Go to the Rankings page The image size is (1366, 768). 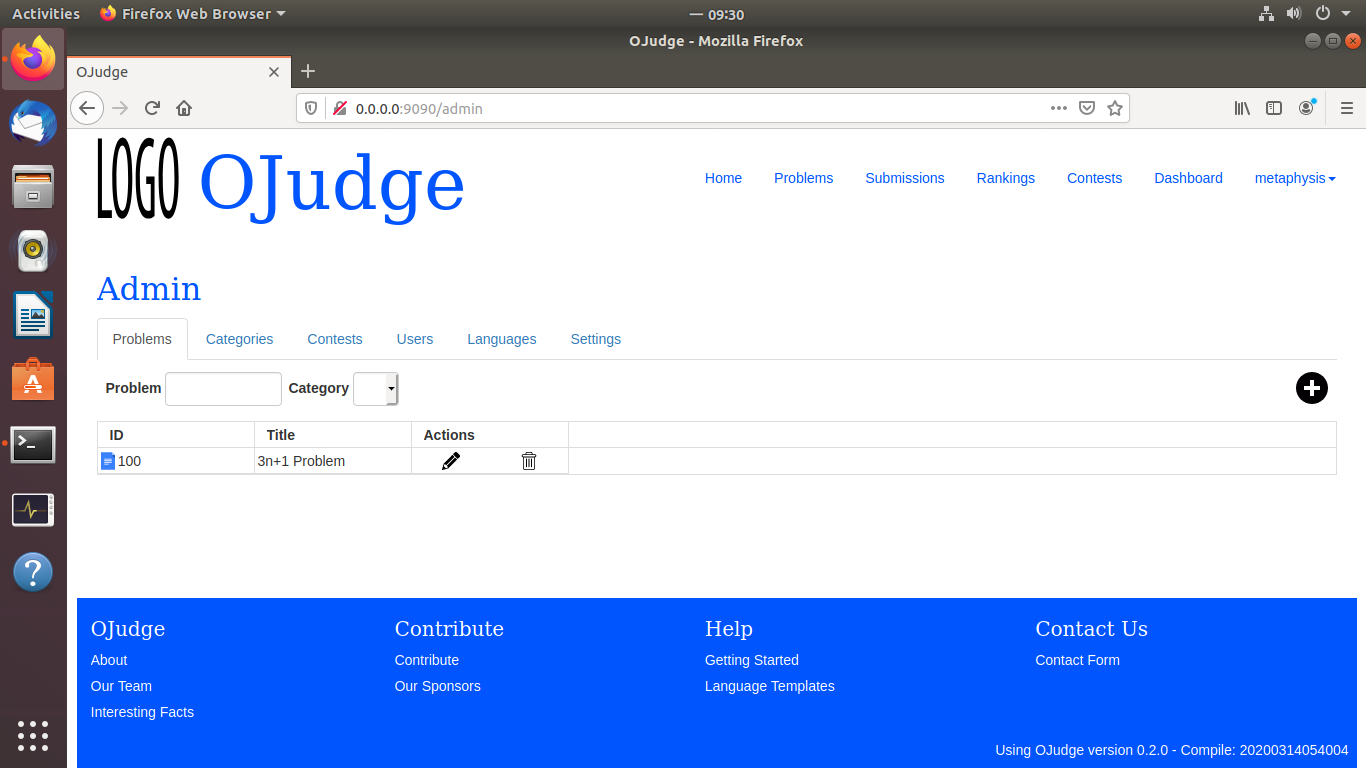pos(1005,178)
